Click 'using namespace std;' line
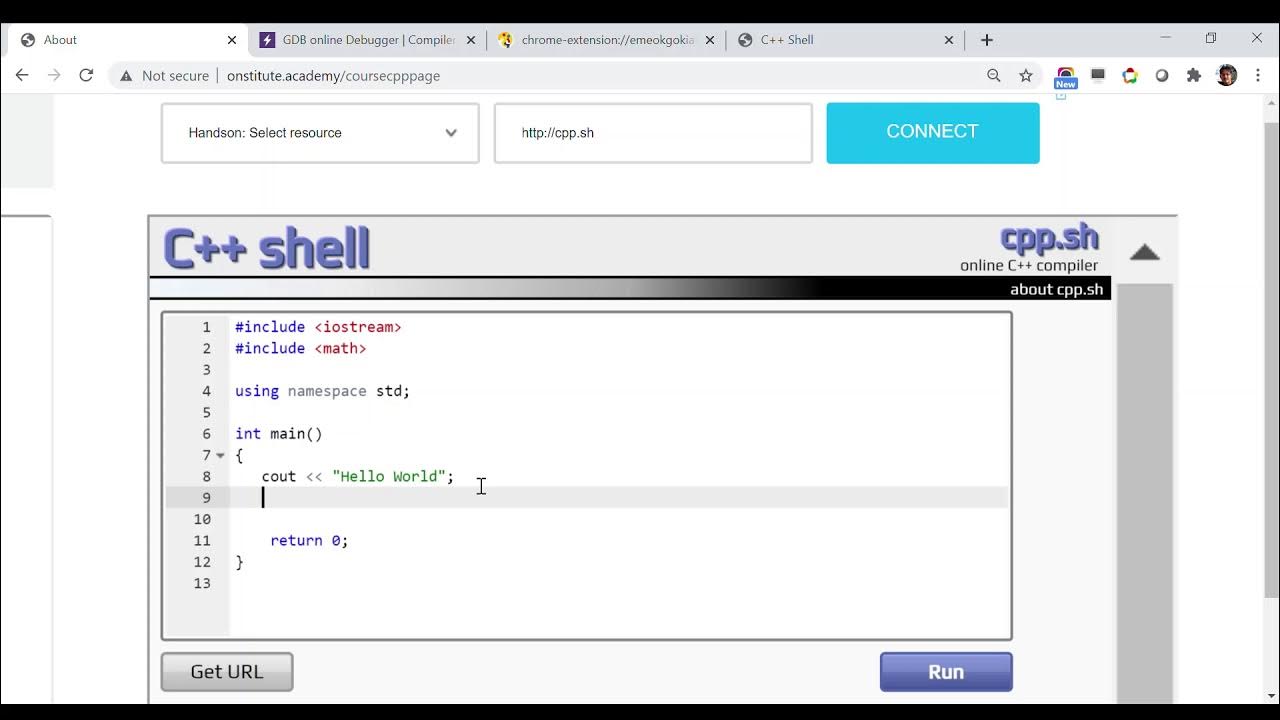 (322, 391)
